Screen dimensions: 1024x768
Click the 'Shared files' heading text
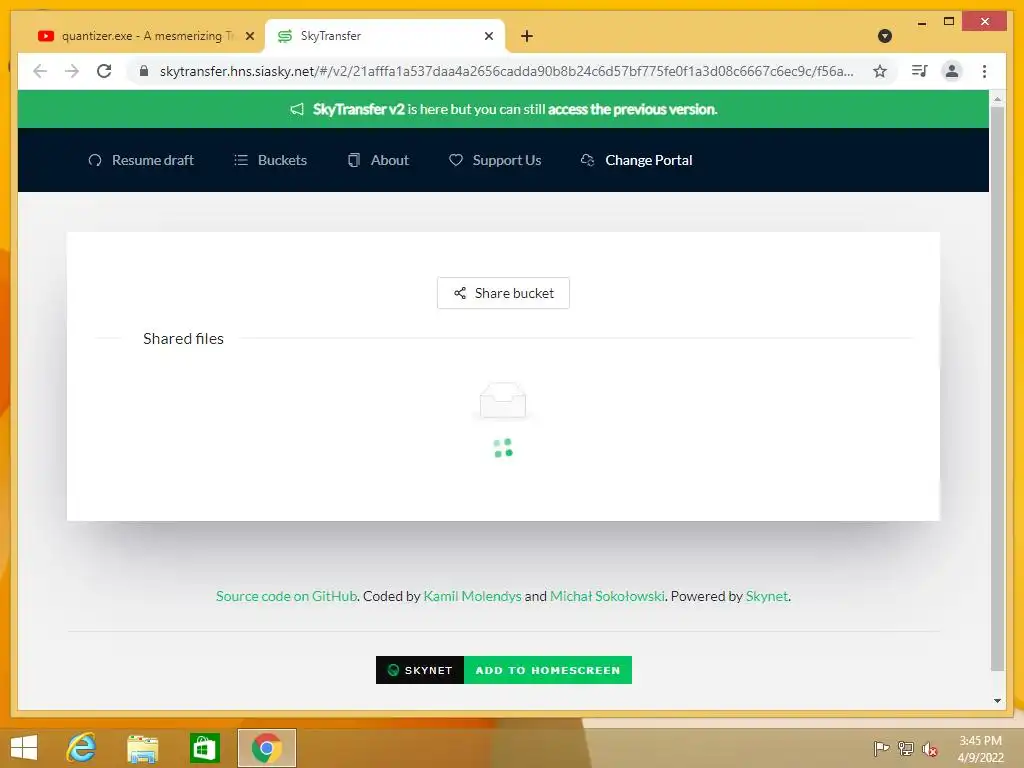coord(184,338)
